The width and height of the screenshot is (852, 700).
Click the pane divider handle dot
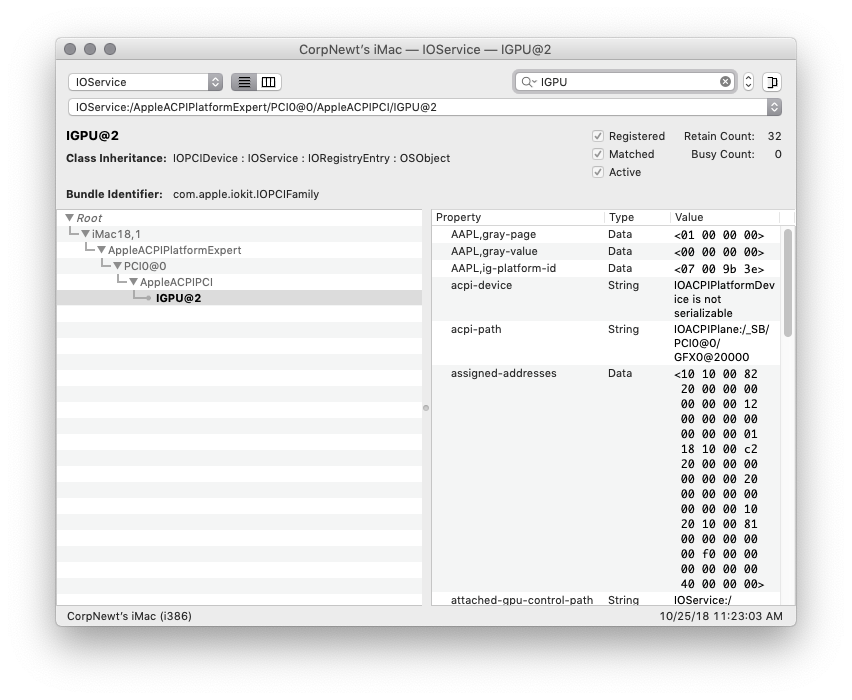click(x=426, y=408)
